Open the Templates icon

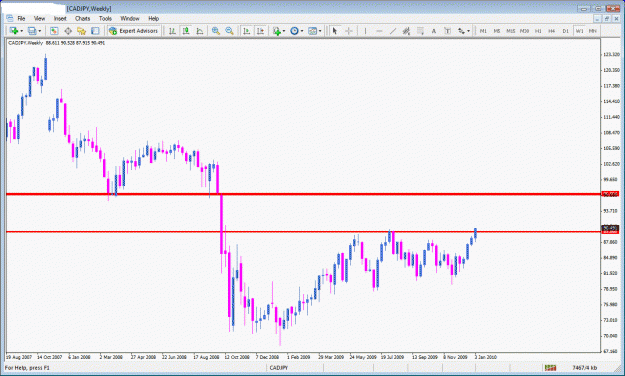(x=312, y=31)
